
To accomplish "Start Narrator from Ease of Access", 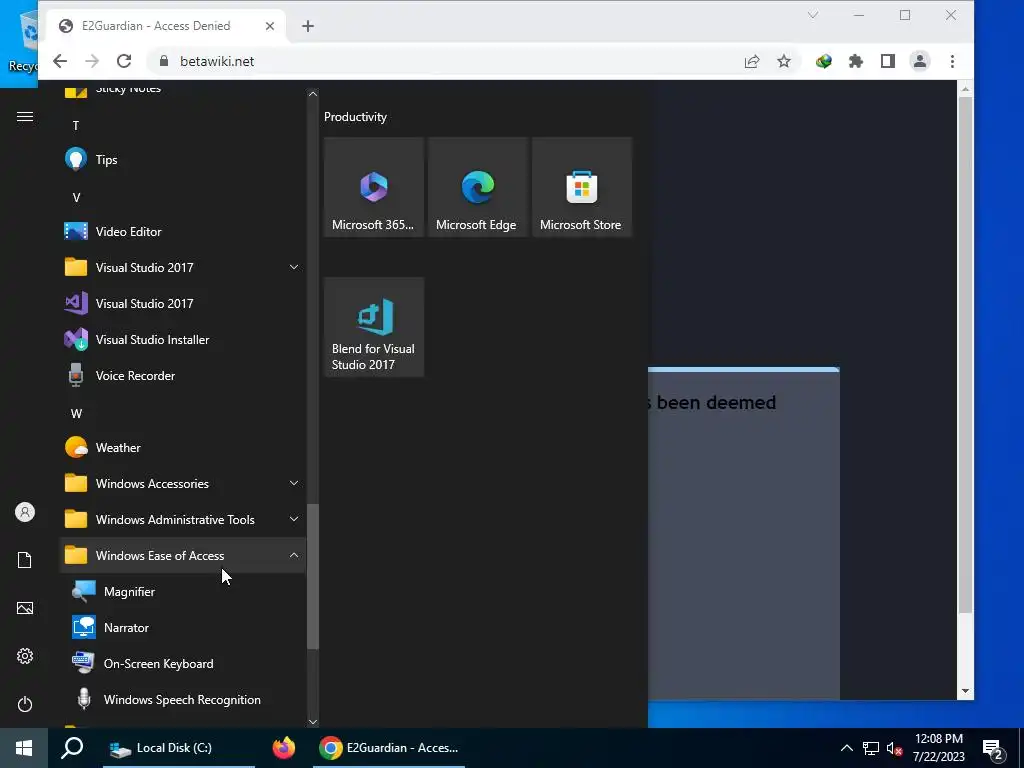I will click(x=182, y=628).
